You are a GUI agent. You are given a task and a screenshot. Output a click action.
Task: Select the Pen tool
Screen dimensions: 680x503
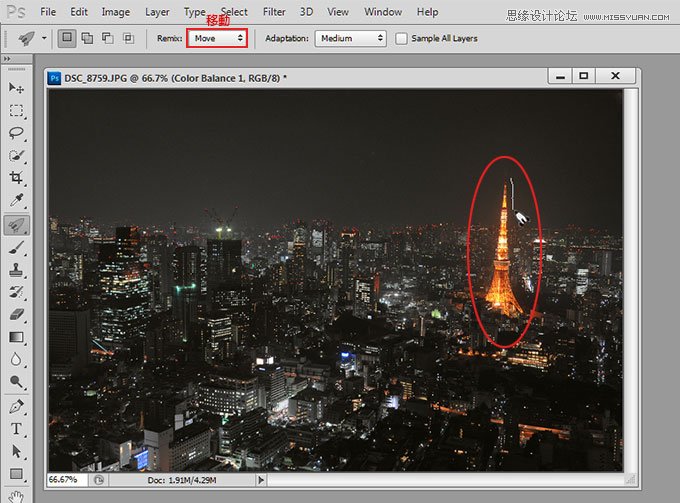coord(17,406)
